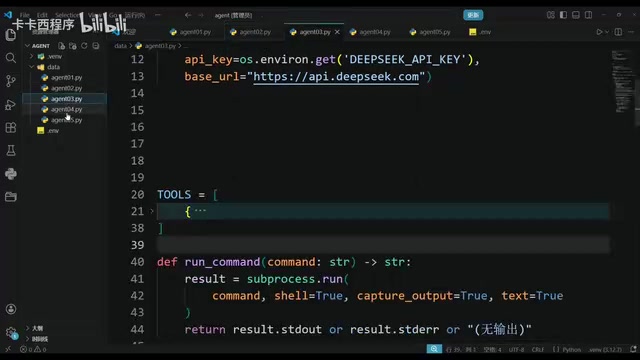Open agent02.py in the file tree
This screenshot has width=640, height=360.
click(67, 88)
